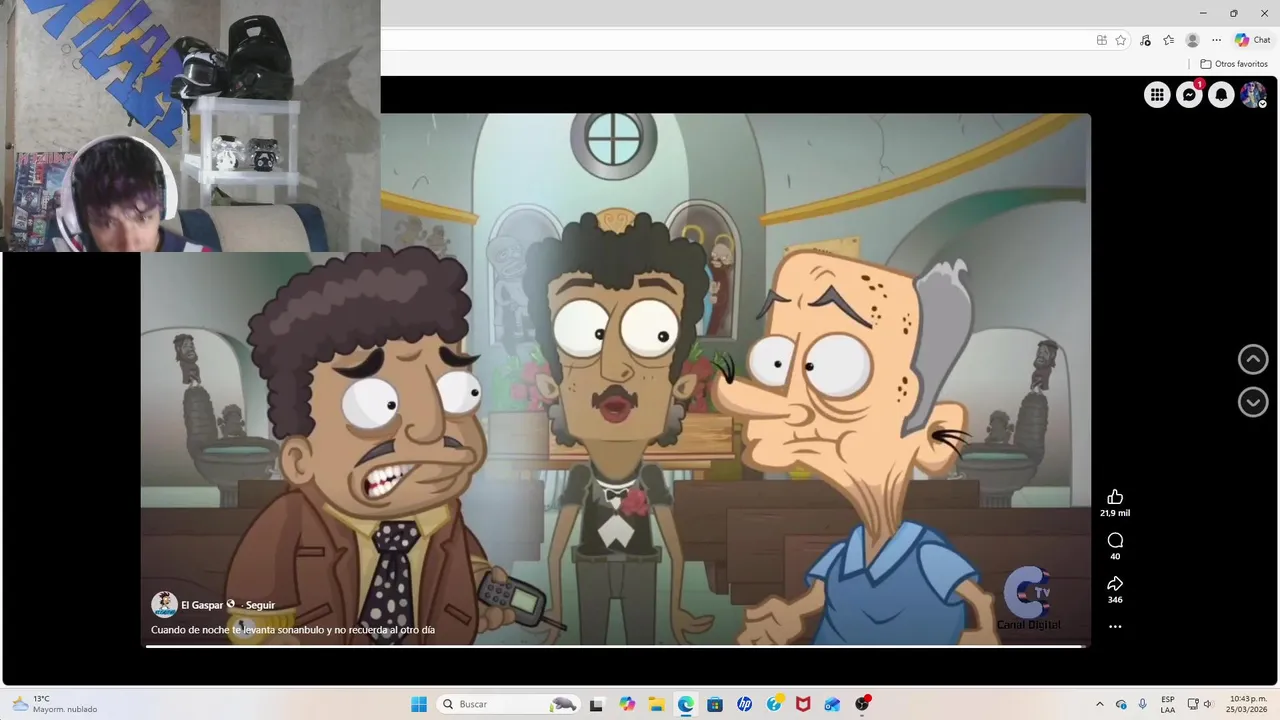This screenshot has width=1280, height=720.
Task: Open the Otros favoritos folder
Action: coord(1234,64)
